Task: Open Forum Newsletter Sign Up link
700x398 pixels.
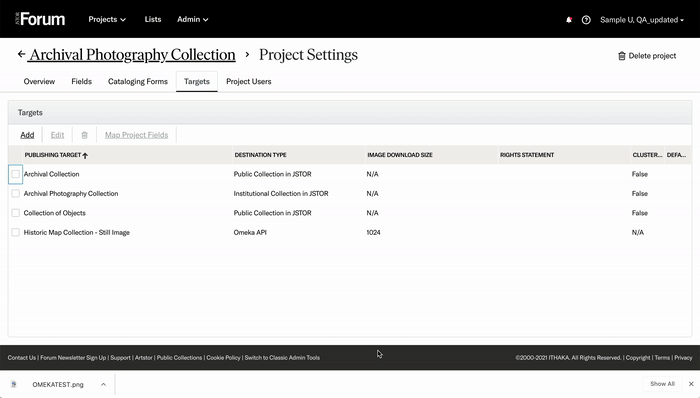Action: (x=73, y=357)
